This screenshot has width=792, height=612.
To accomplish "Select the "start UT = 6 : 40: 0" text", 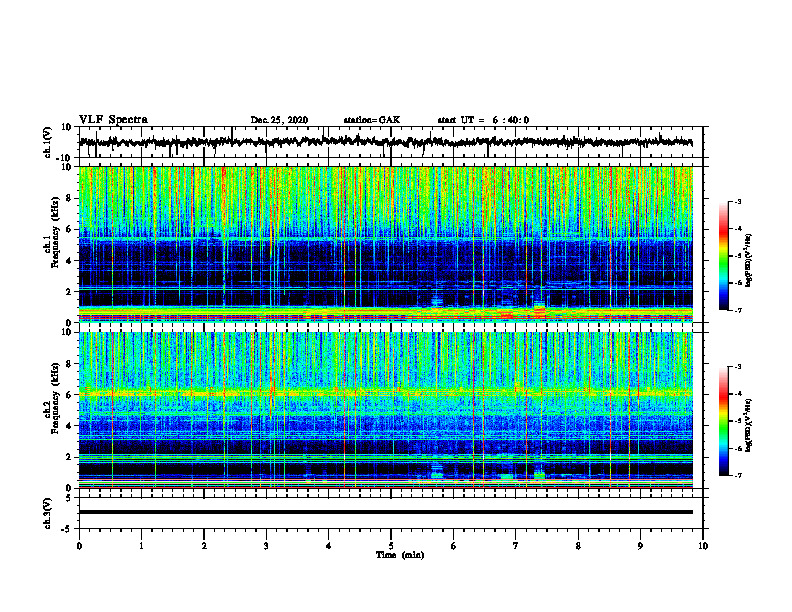I will [x=483, y=120].
